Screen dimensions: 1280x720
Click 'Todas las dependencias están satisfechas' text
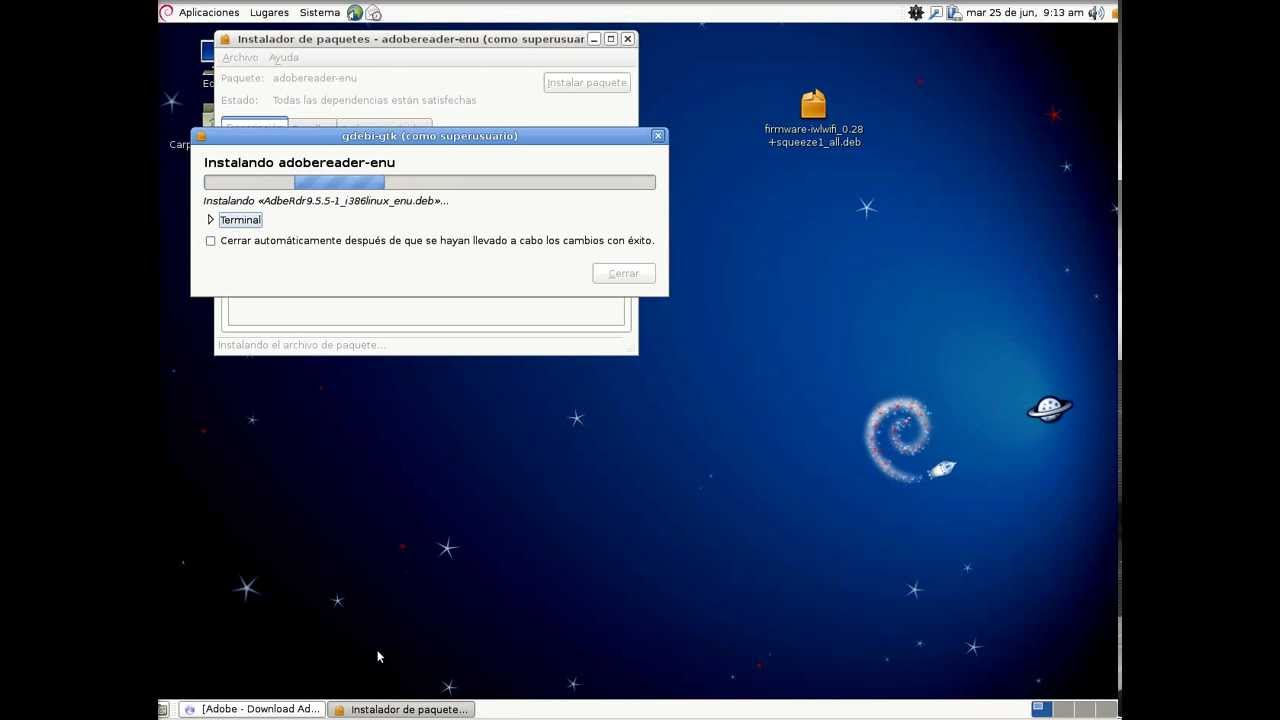374,100
